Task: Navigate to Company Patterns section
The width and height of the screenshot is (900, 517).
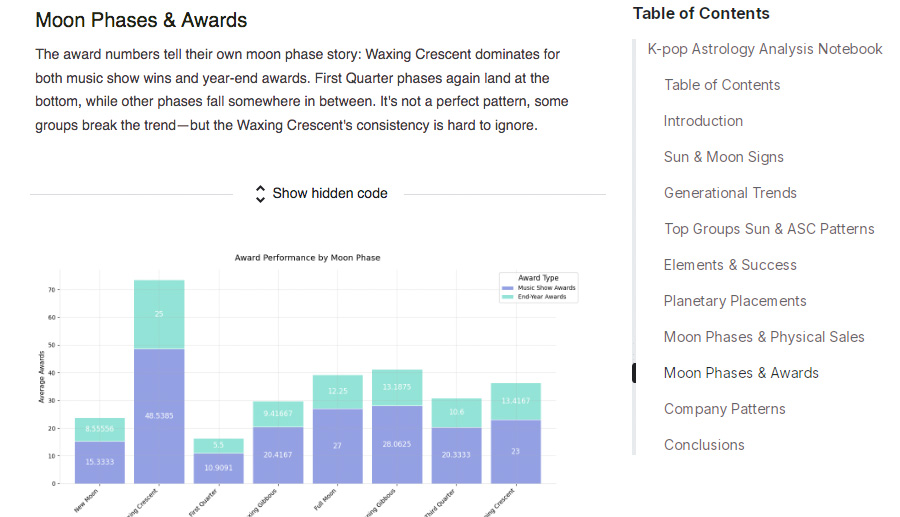Action: click(724, 409)
